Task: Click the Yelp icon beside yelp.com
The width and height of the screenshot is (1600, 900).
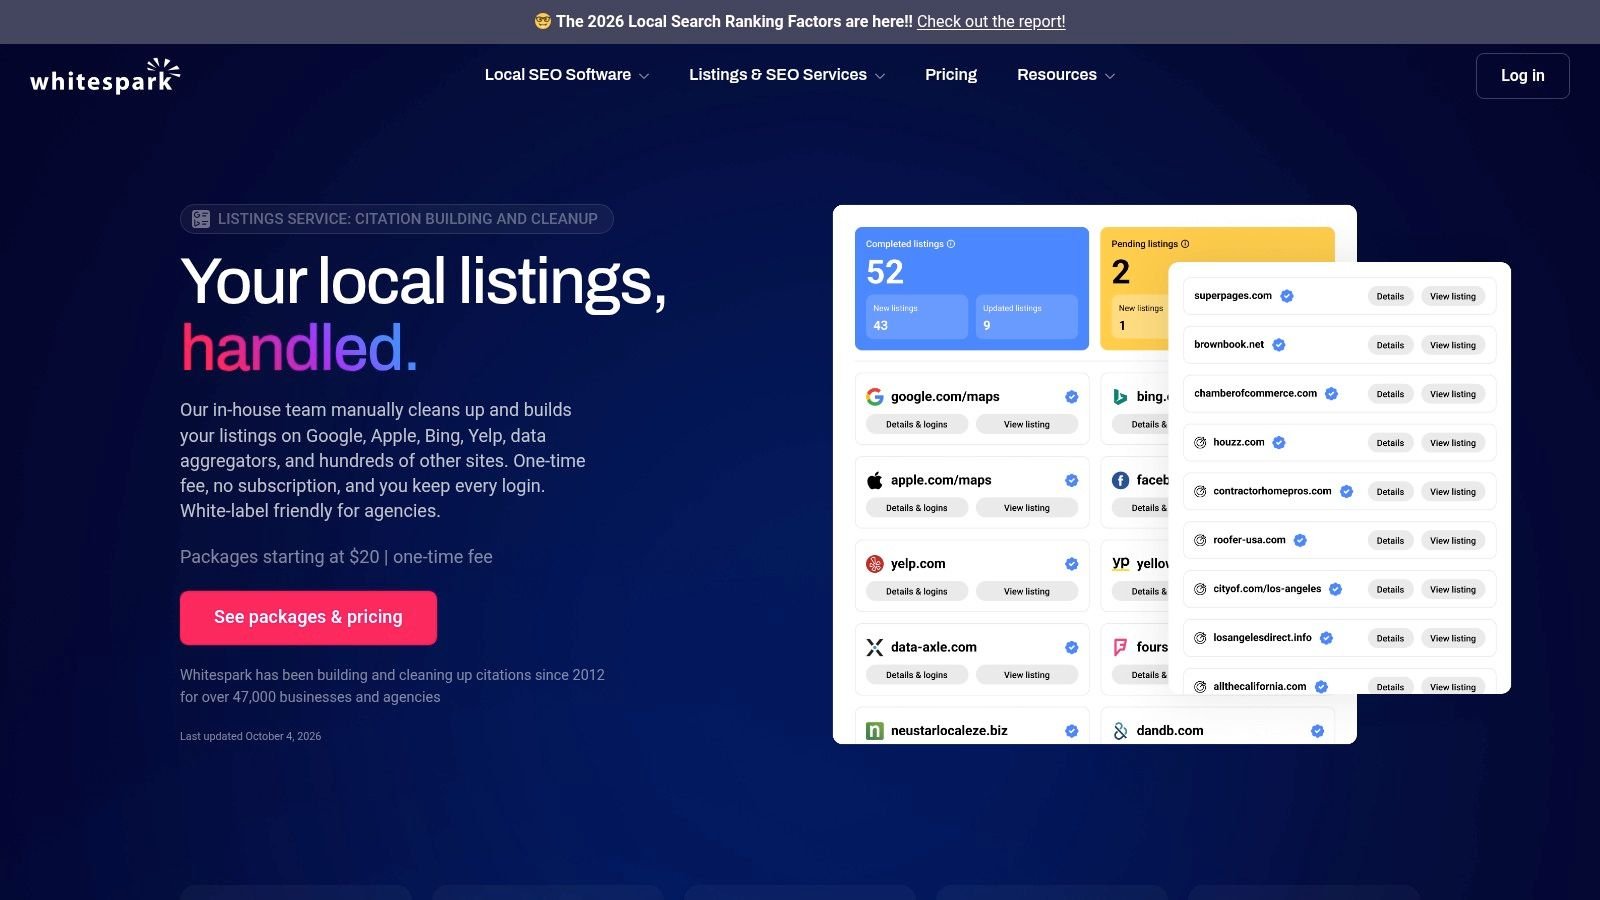Action: 875,564
